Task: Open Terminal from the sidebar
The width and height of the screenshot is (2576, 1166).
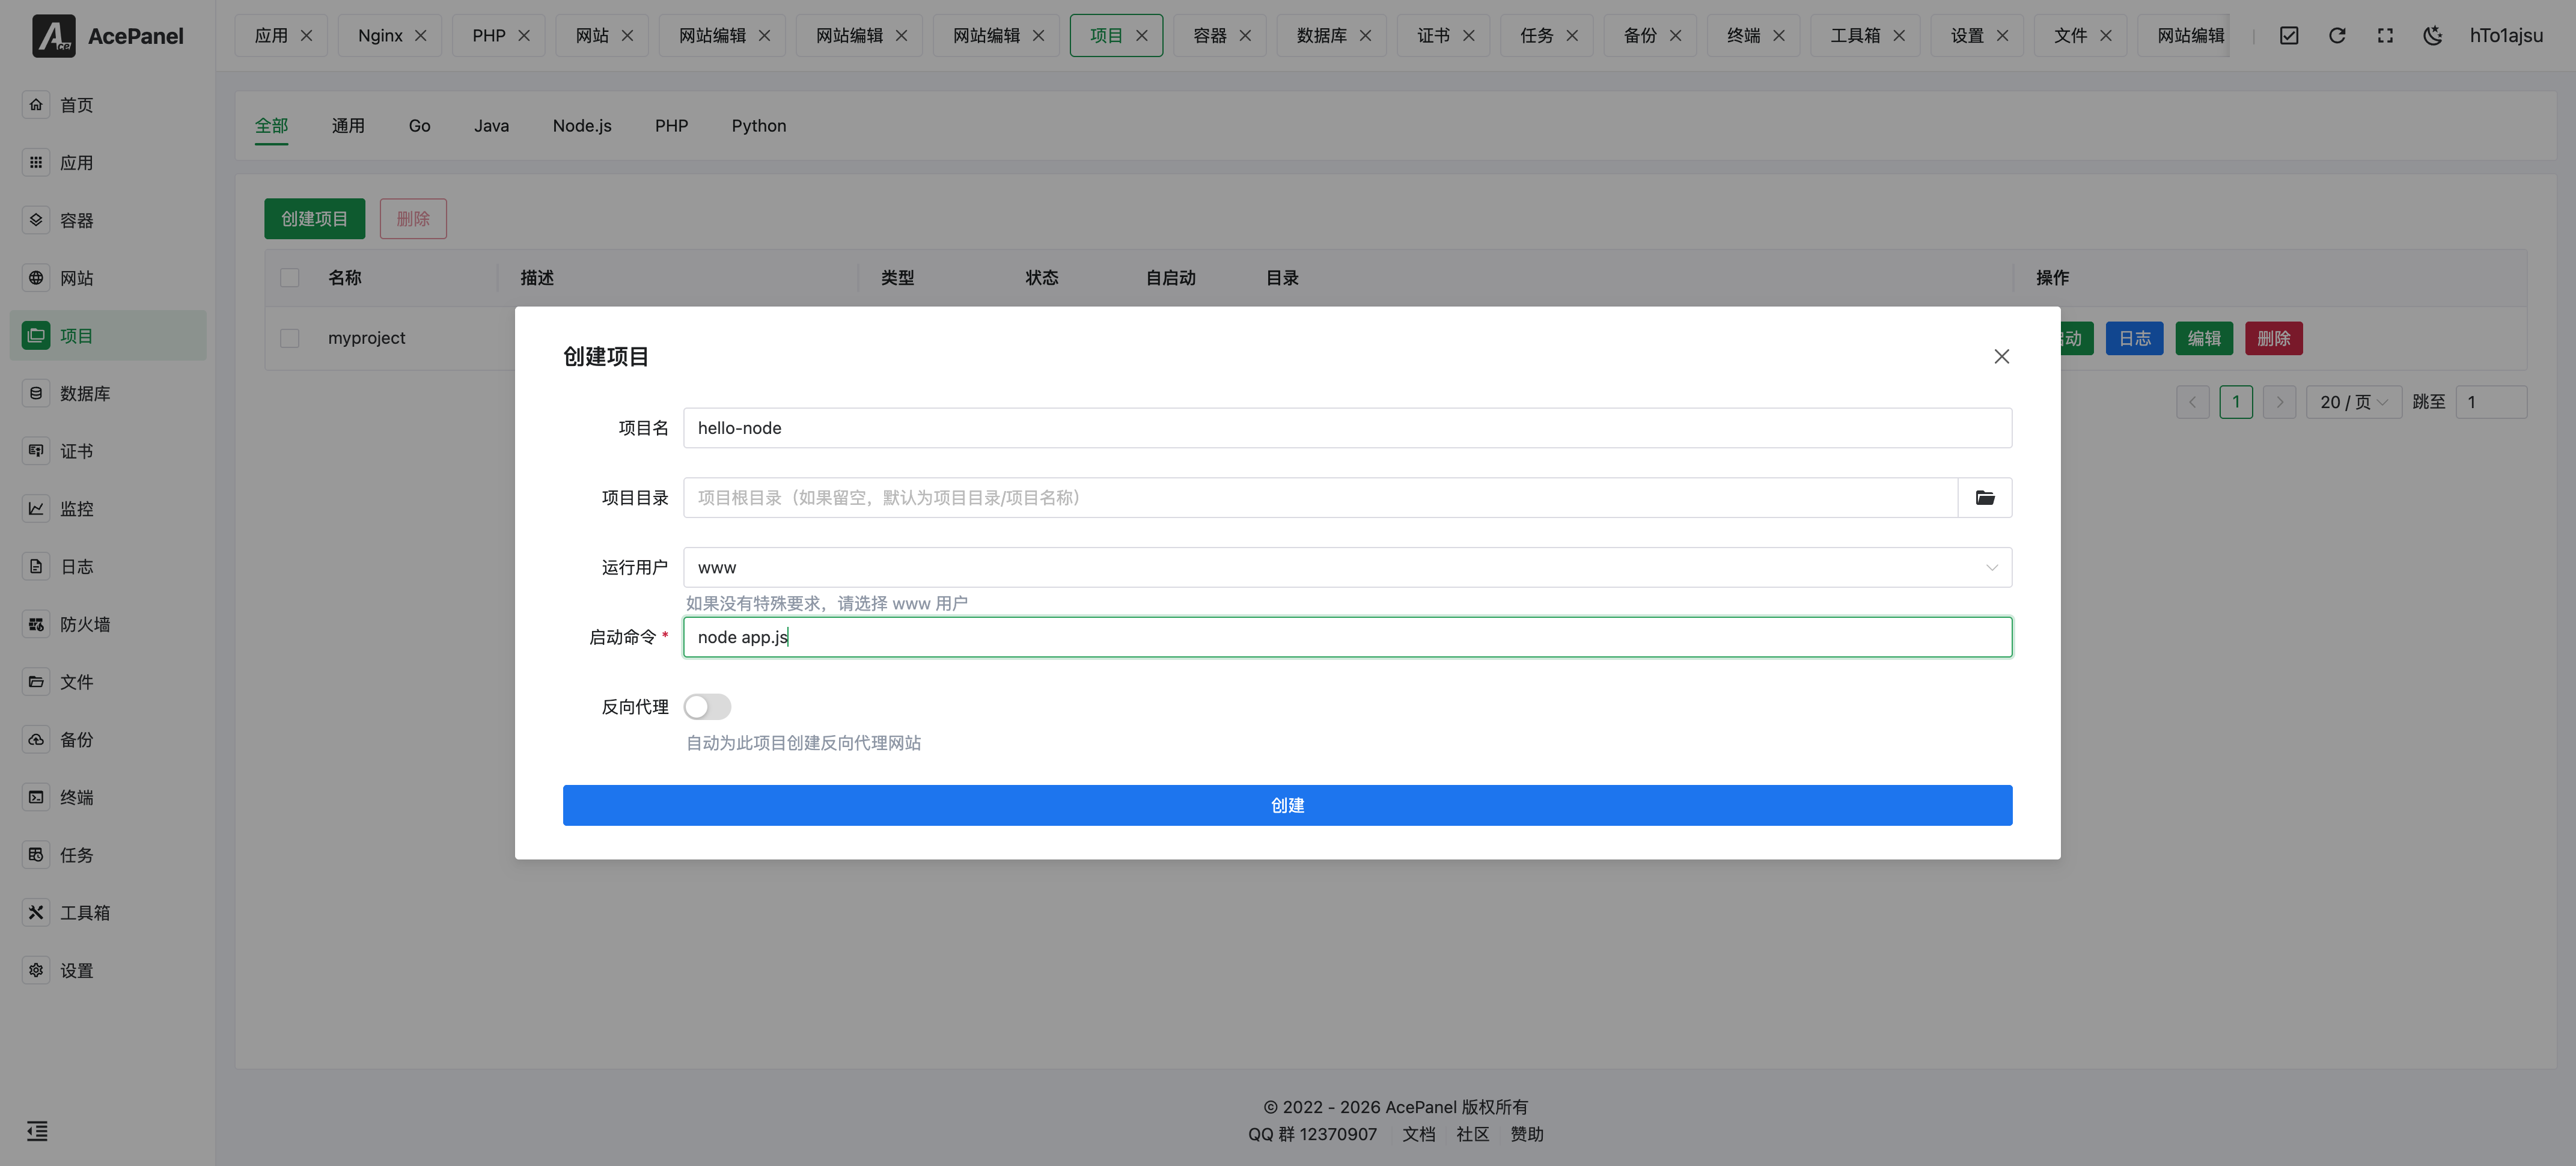Action: tap(76, 797)
